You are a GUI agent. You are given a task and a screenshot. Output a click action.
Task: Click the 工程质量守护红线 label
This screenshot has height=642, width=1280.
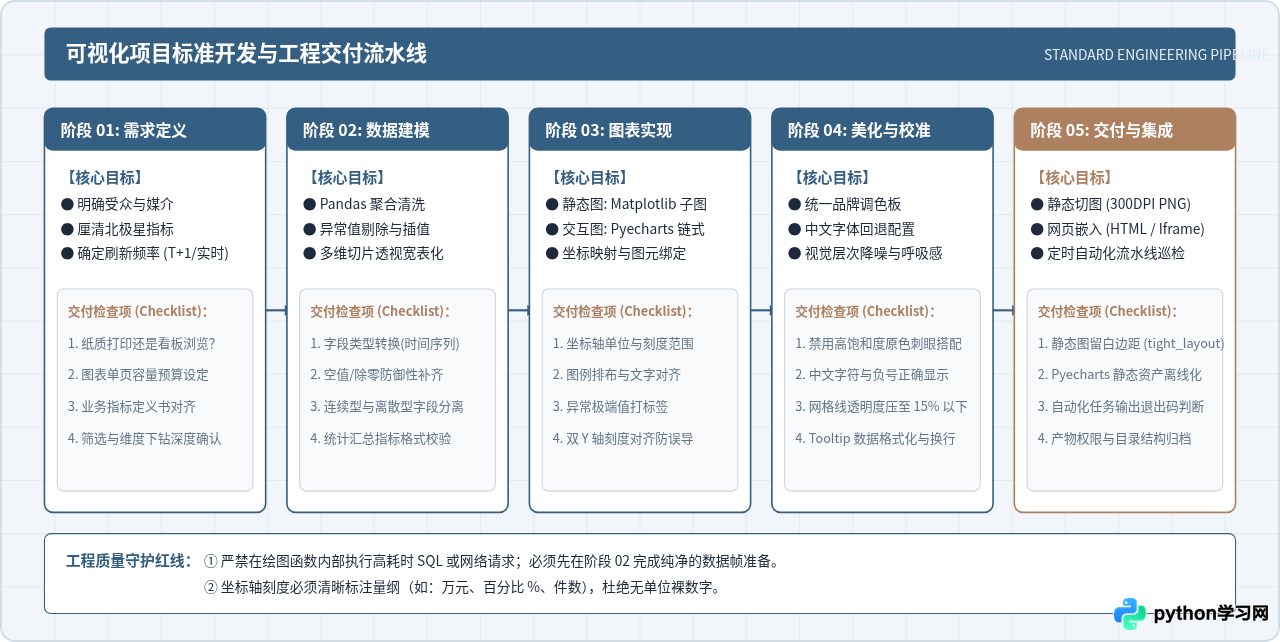tap(129, 561)
